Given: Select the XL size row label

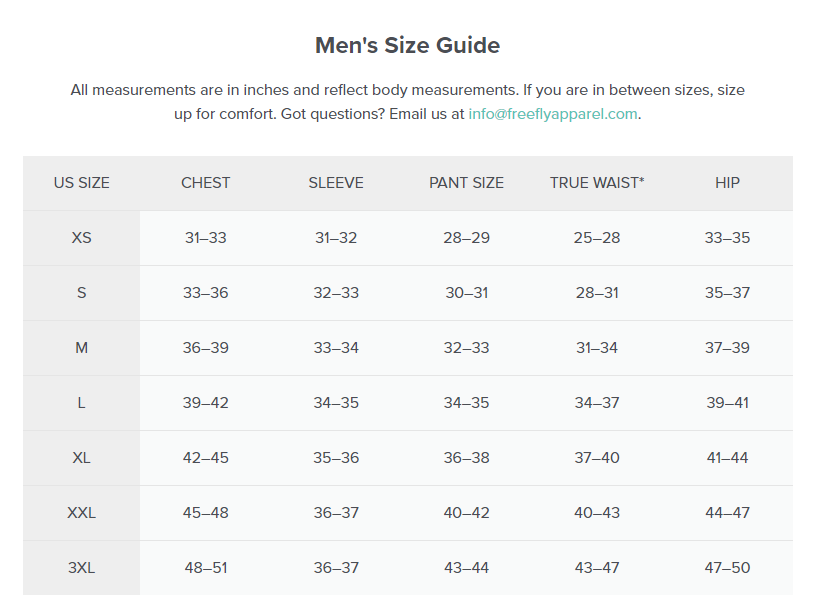Looking at the screenshot, I should 82,458.
